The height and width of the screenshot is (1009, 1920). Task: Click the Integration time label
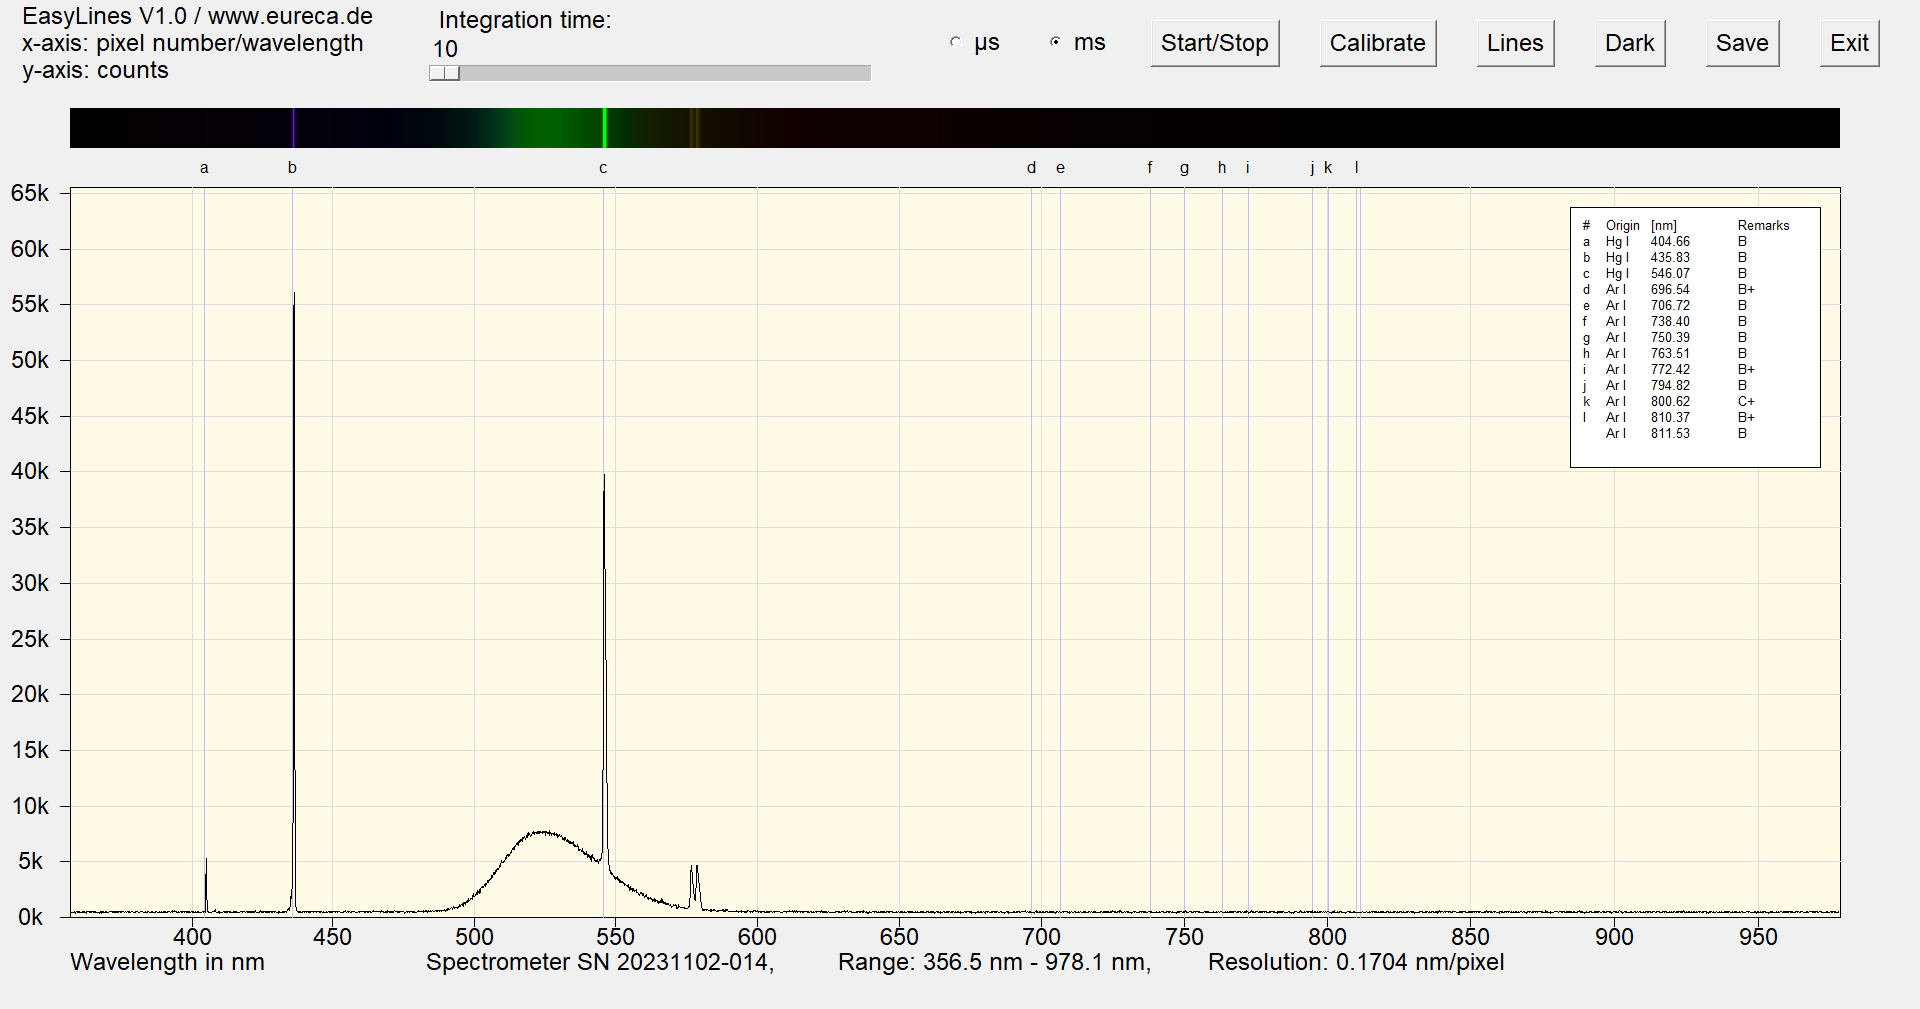tap(524, 21)
